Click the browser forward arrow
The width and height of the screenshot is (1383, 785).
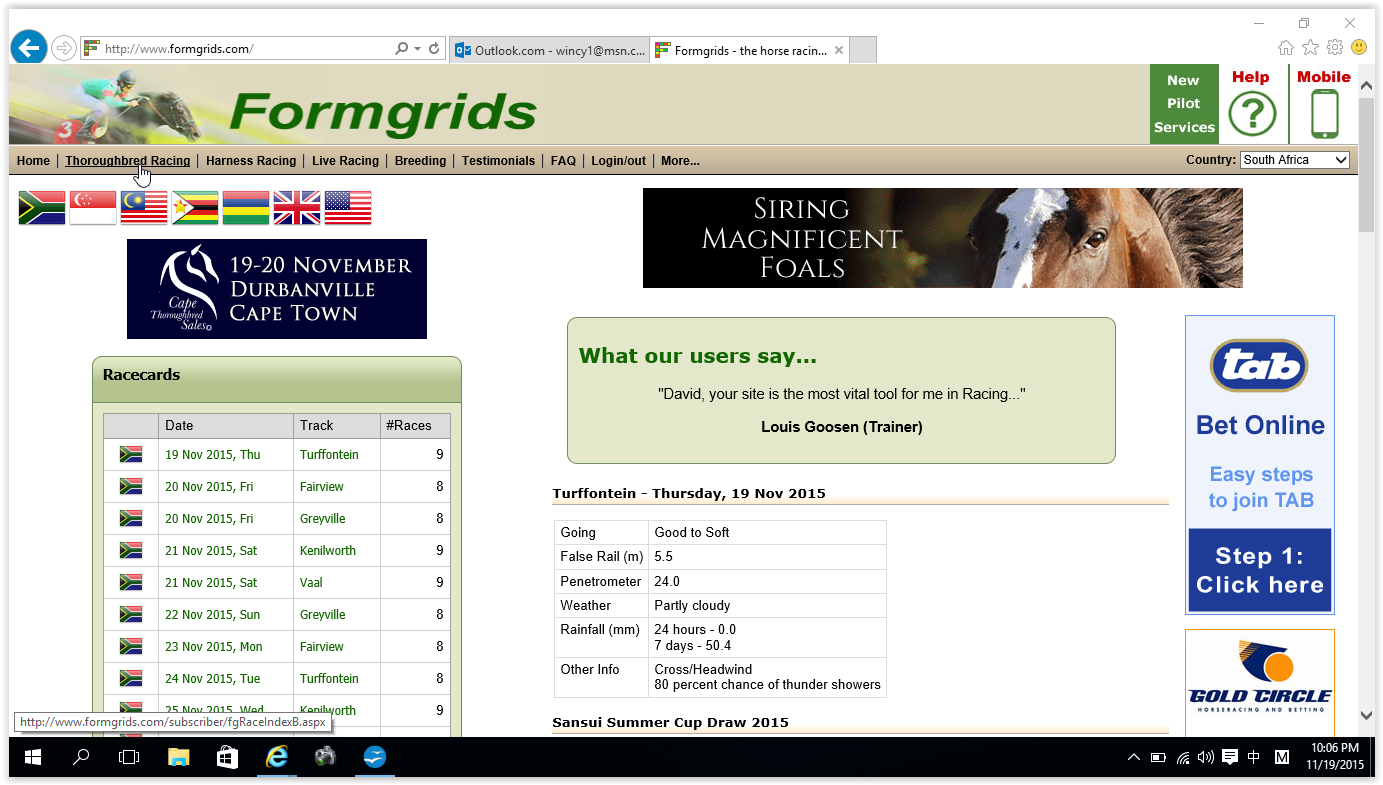[x=63, y=47]
